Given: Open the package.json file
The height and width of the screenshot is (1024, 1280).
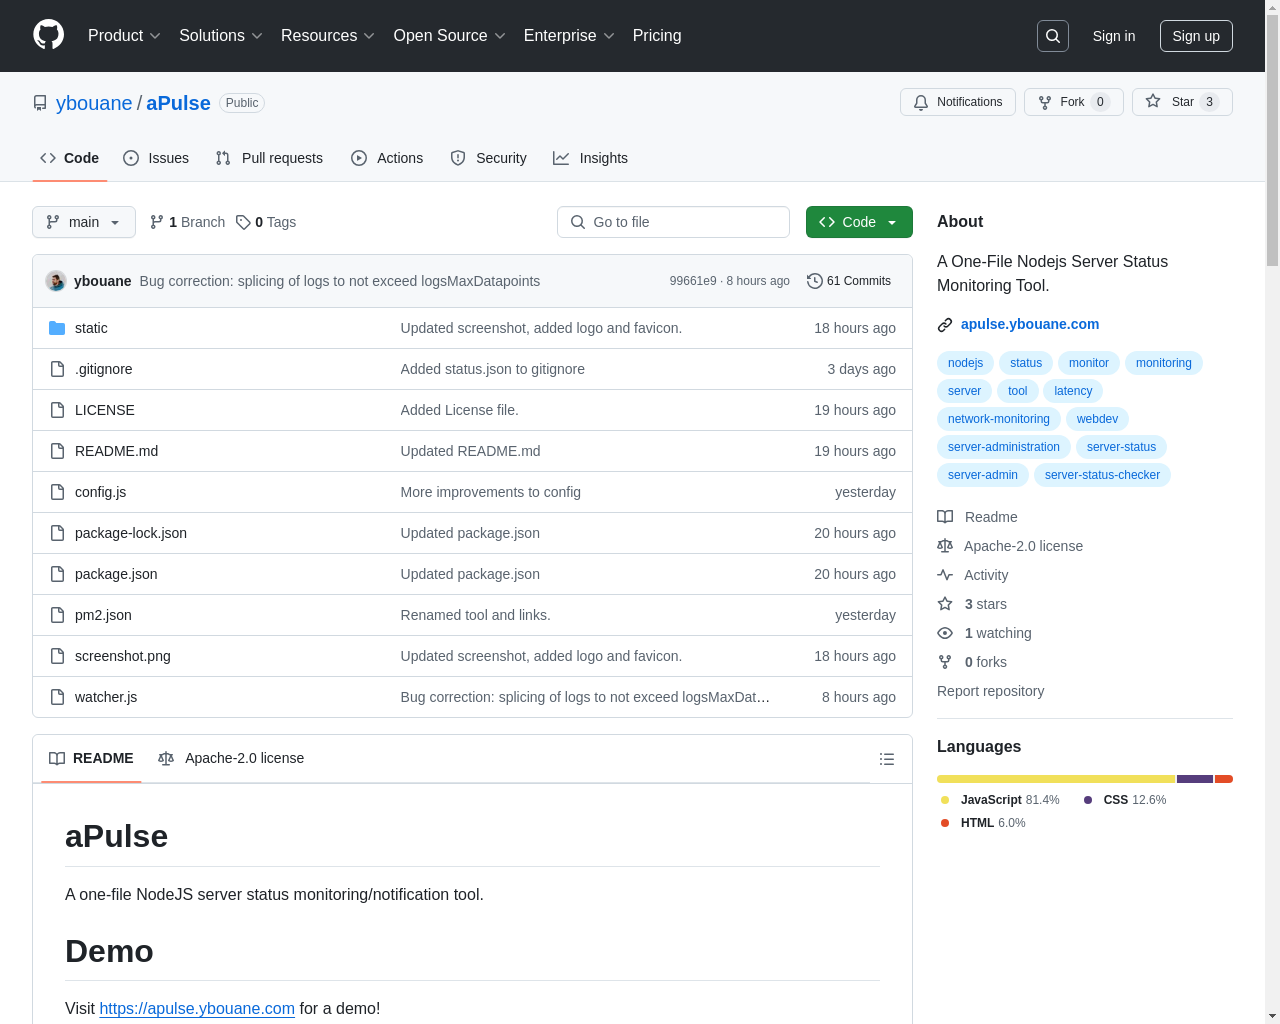Looking at the screenshot, I should [x=116, y=574].
